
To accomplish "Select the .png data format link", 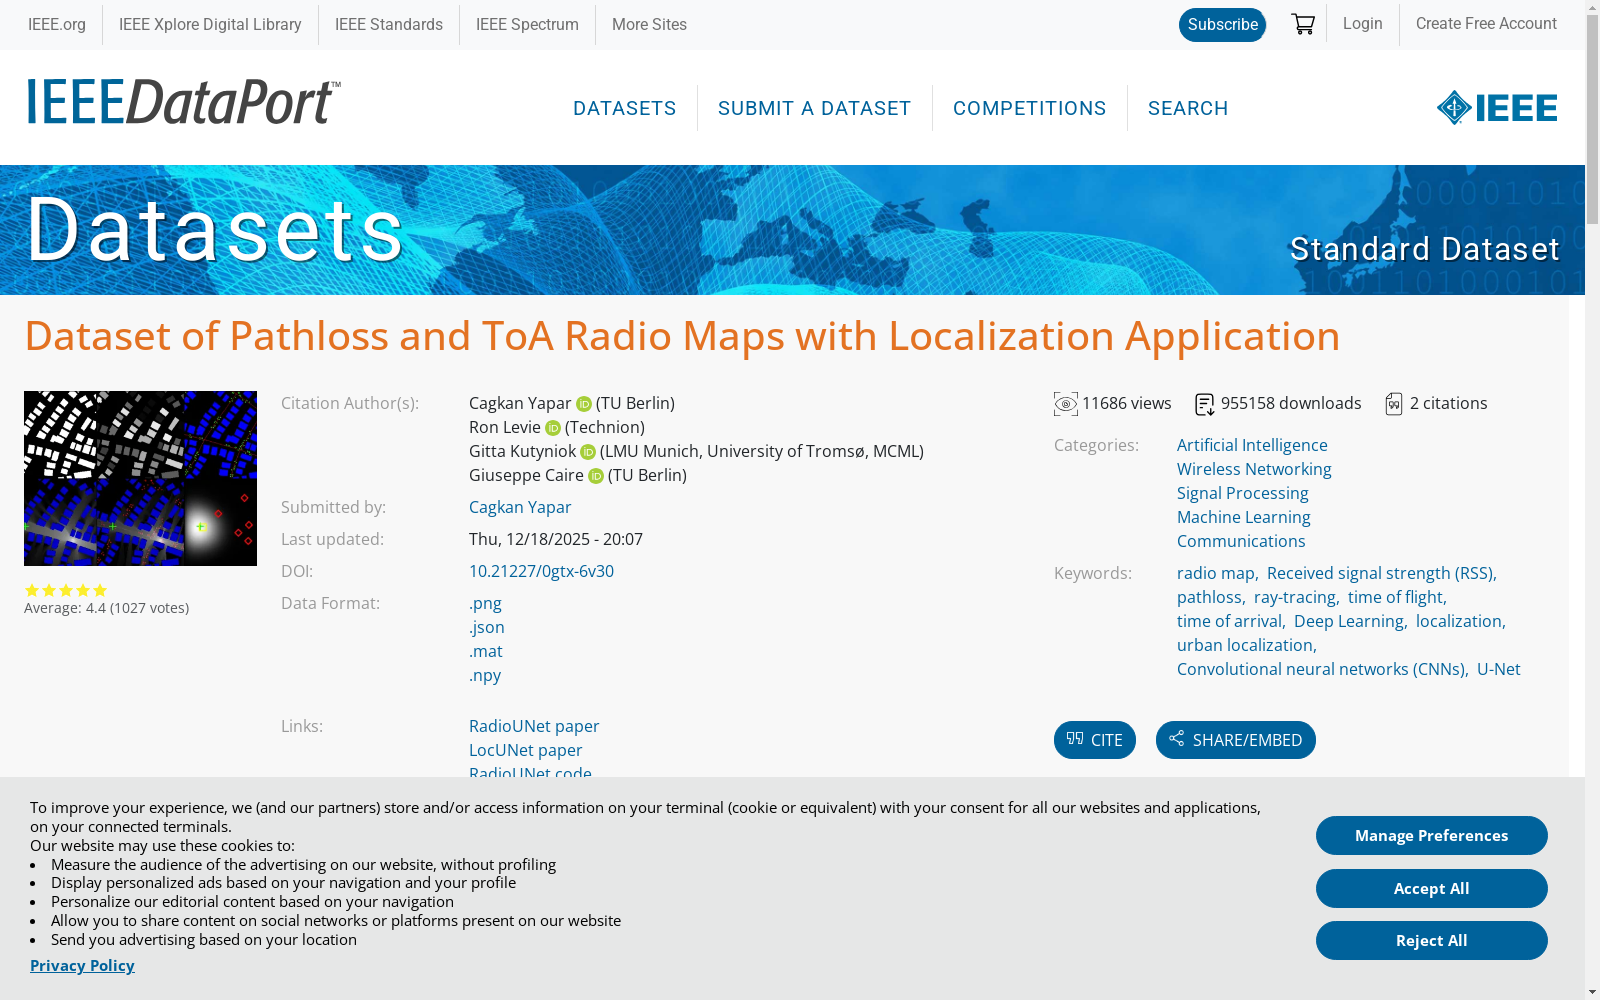I will [x=485, y=603].
